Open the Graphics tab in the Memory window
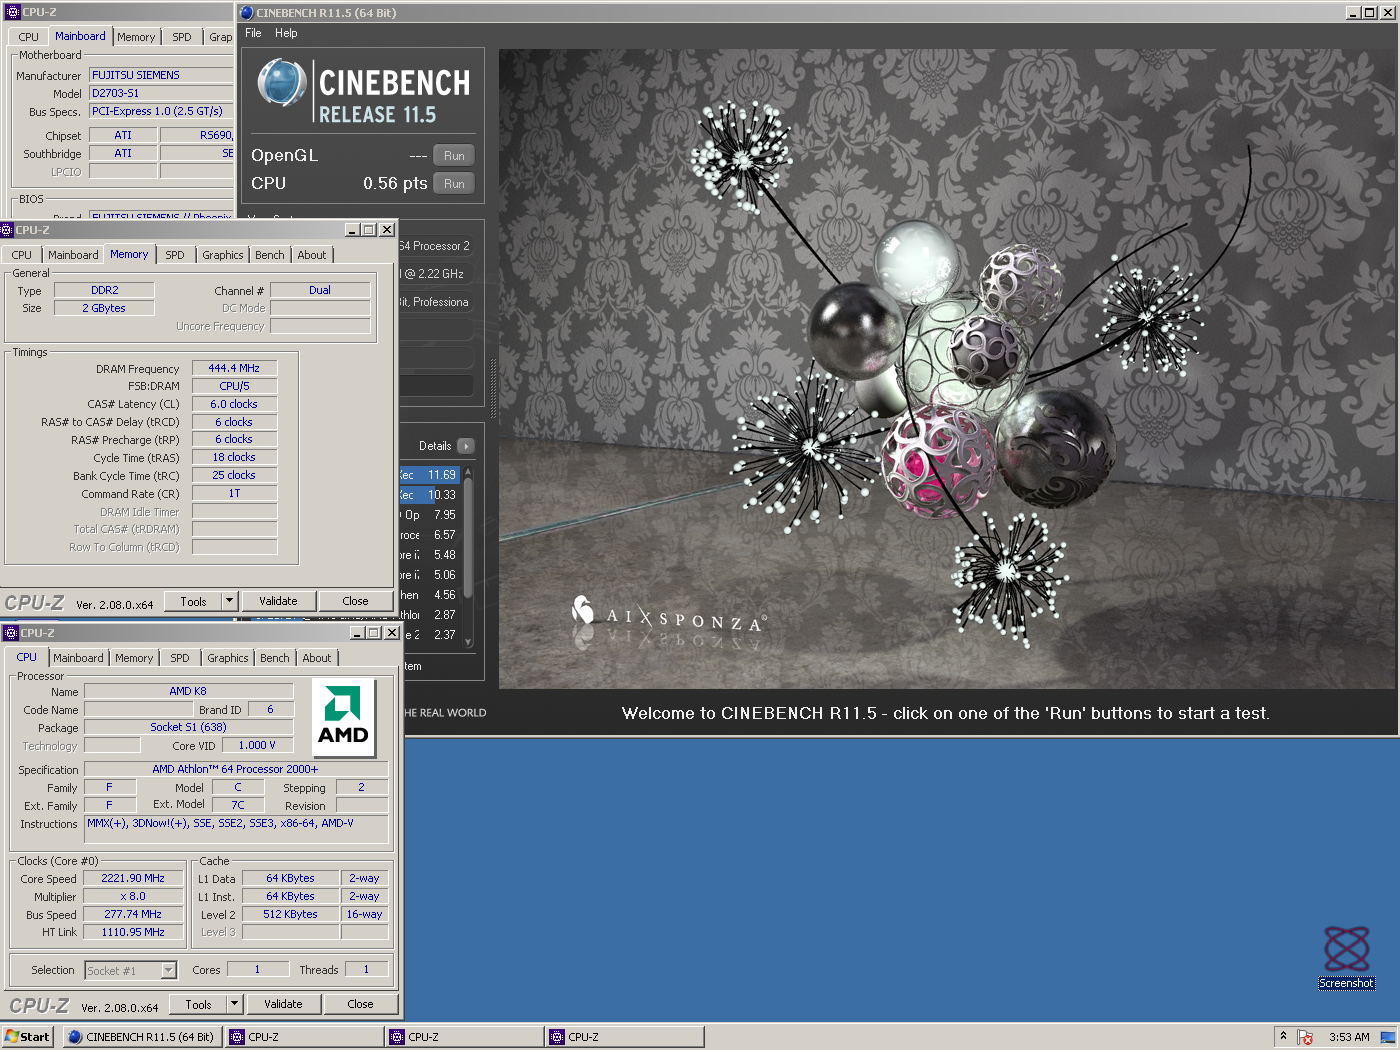1400x1050 pixels. [x=222, y=255]
